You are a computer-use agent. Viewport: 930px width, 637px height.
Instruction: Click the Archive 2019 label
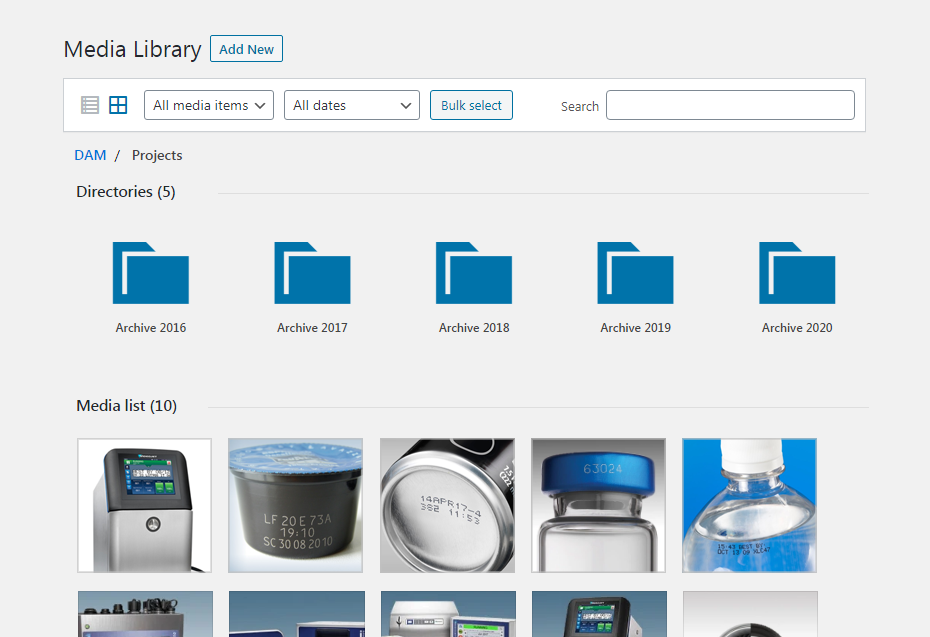[635, 327]
